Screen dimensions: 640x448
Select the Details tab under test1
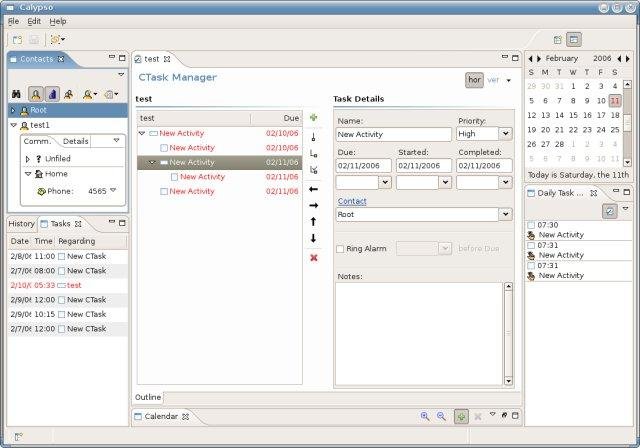click(x=76, y=141)
